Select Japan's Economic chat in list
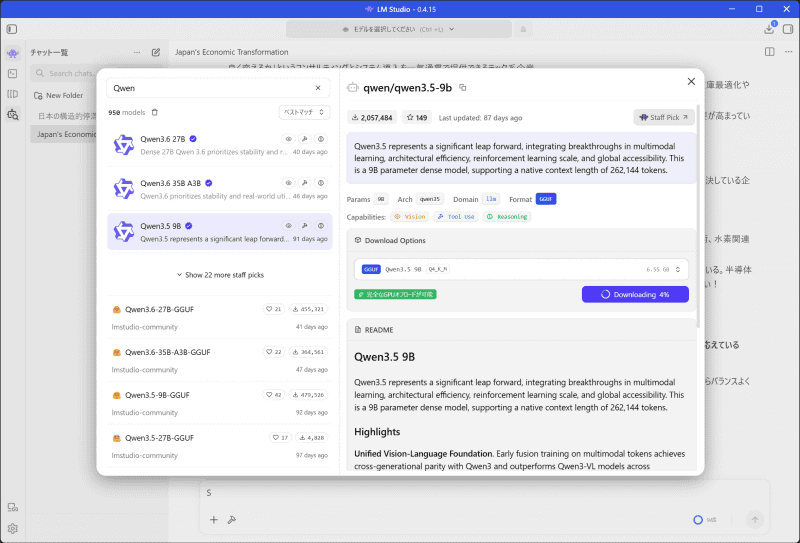Screen dimensions: 800x543 [x=64, y=134]
